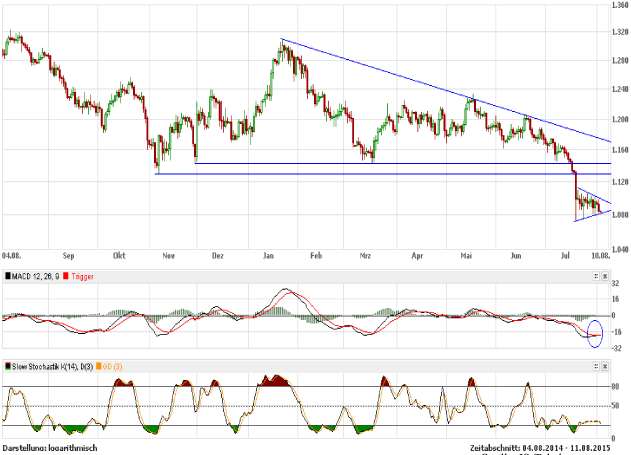This screenshot has width=631, height=455.
Task: Click the black MACD legend square
Action: click(7, 274)
